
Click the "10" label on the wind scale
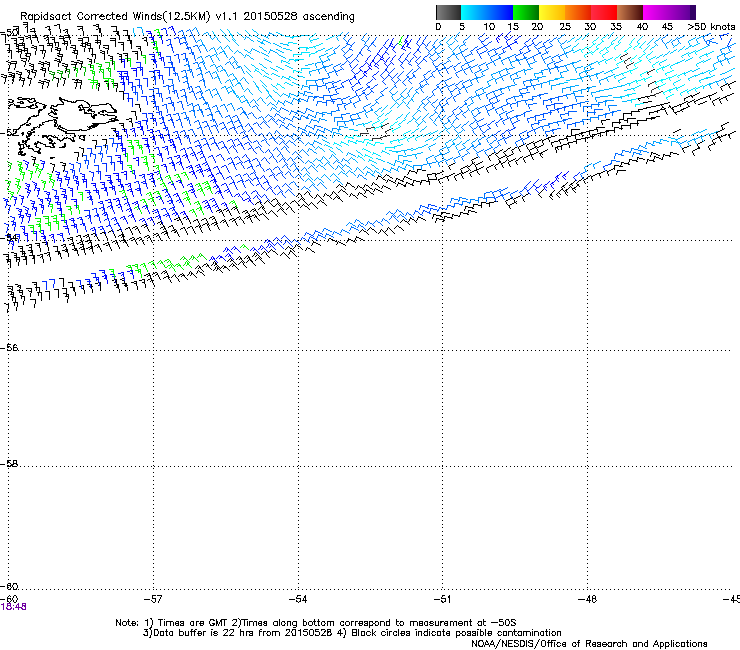point(489,27)
